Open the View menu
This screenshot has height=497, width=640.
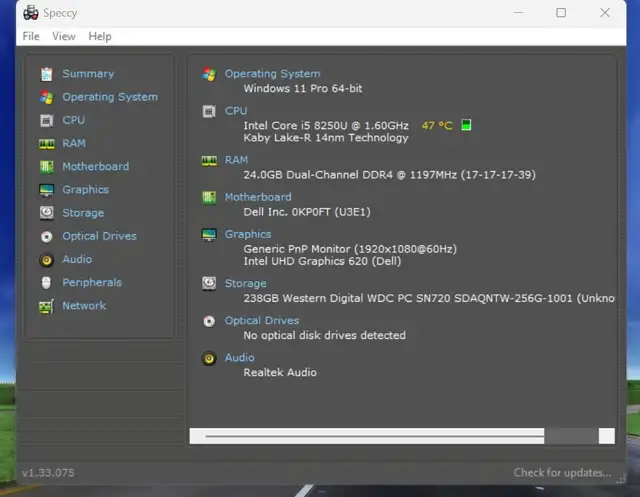tap(64, 36)
